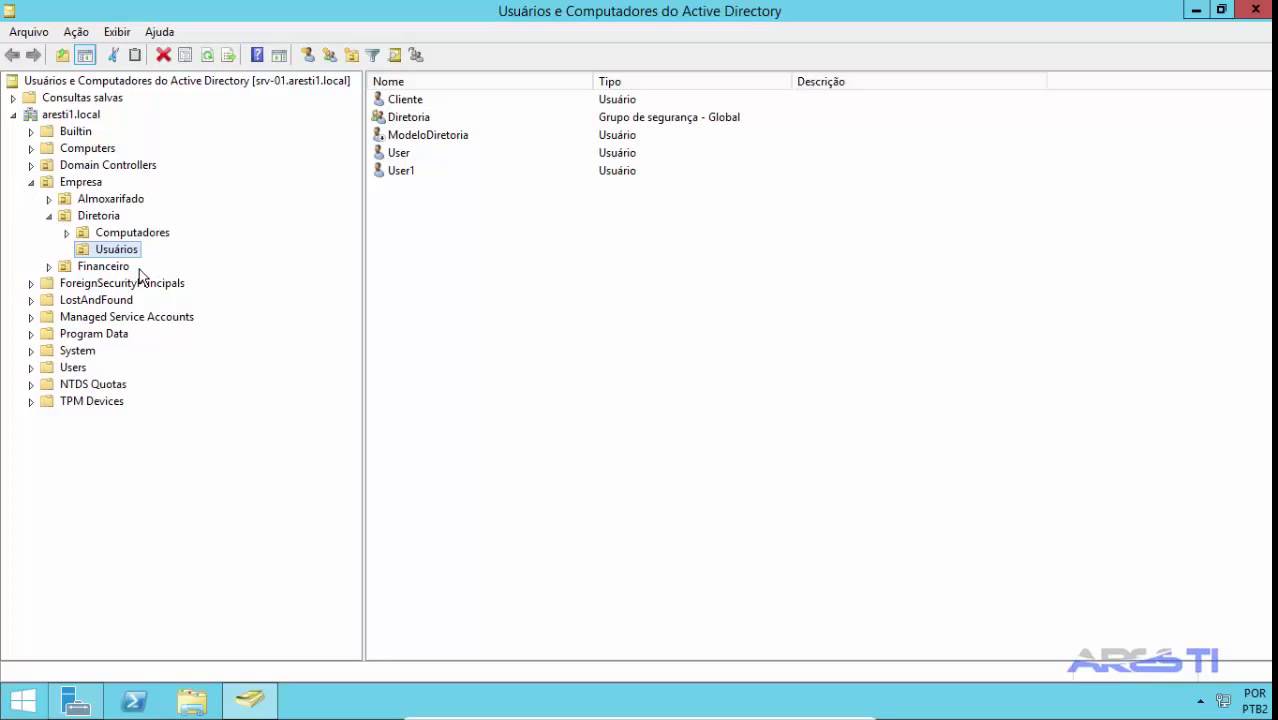
Task: Select the System container in tree
Action: (x=77, y=351)
